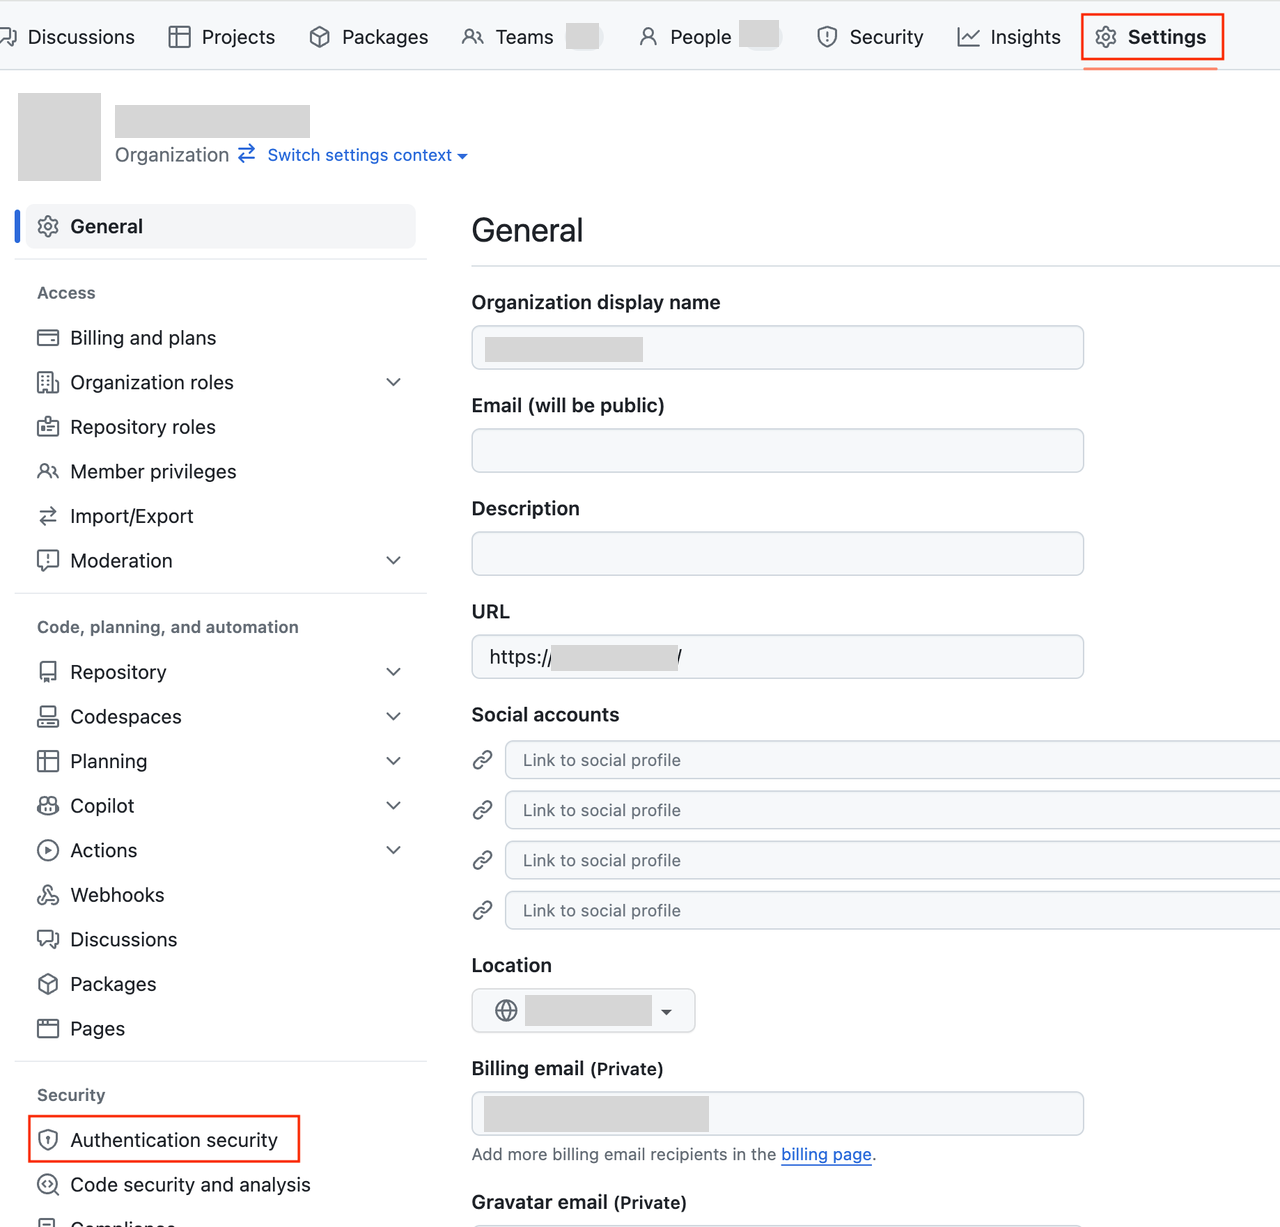Click the Teams icon in the top navigation
Screen dimensions: 1280x1227
coord(471,36)
